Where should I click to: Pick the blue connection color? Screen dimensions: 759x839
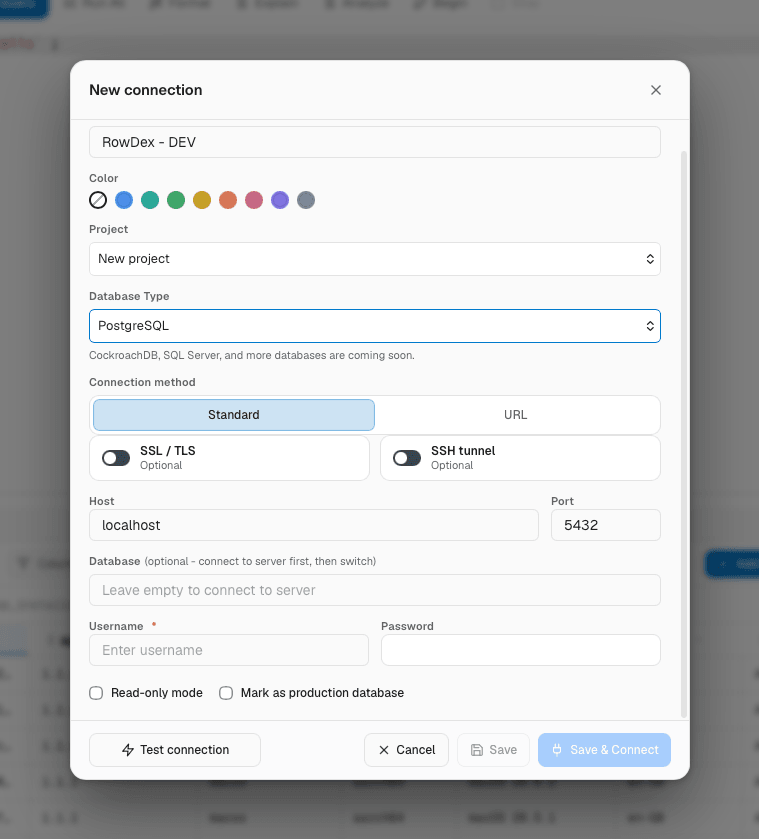tap(124, 200)
